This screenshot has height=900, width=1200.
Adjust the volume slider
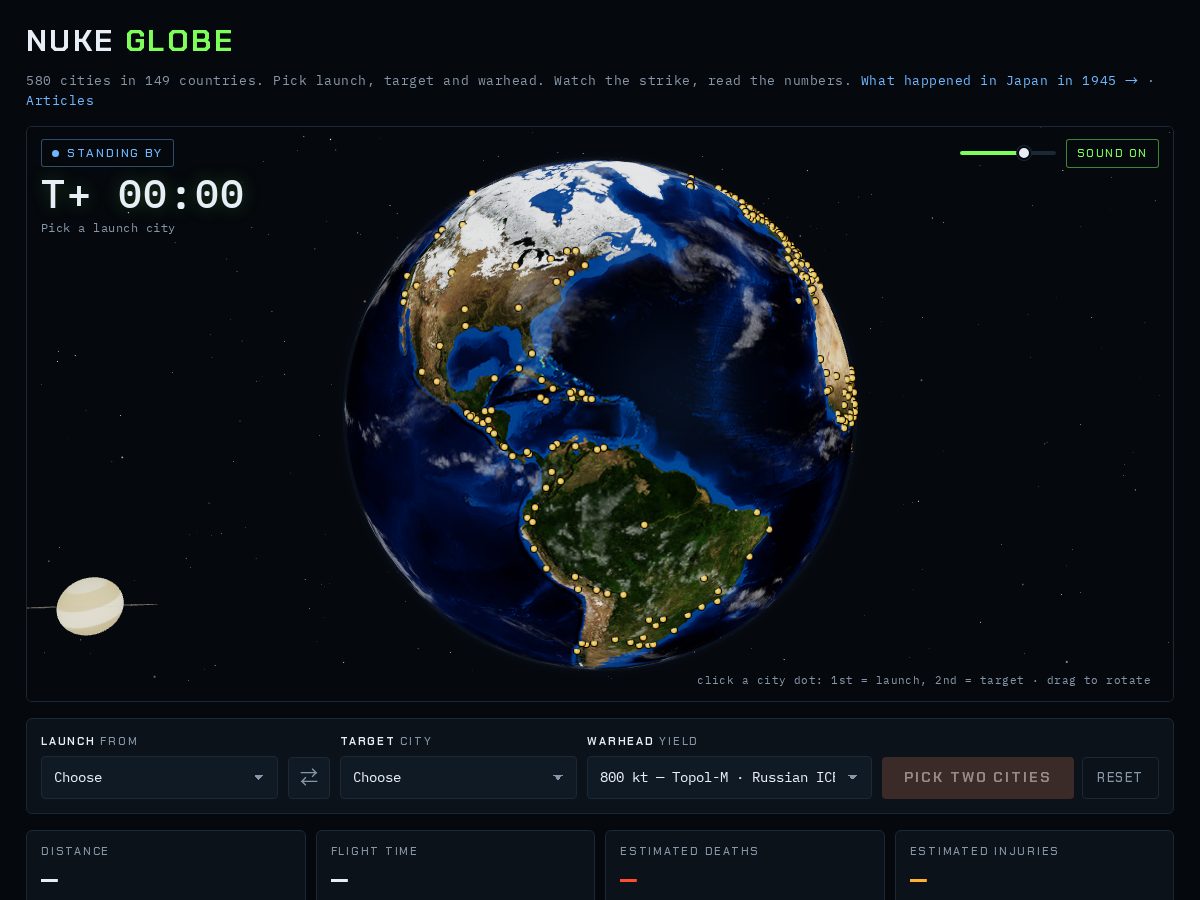point(1007,153)
